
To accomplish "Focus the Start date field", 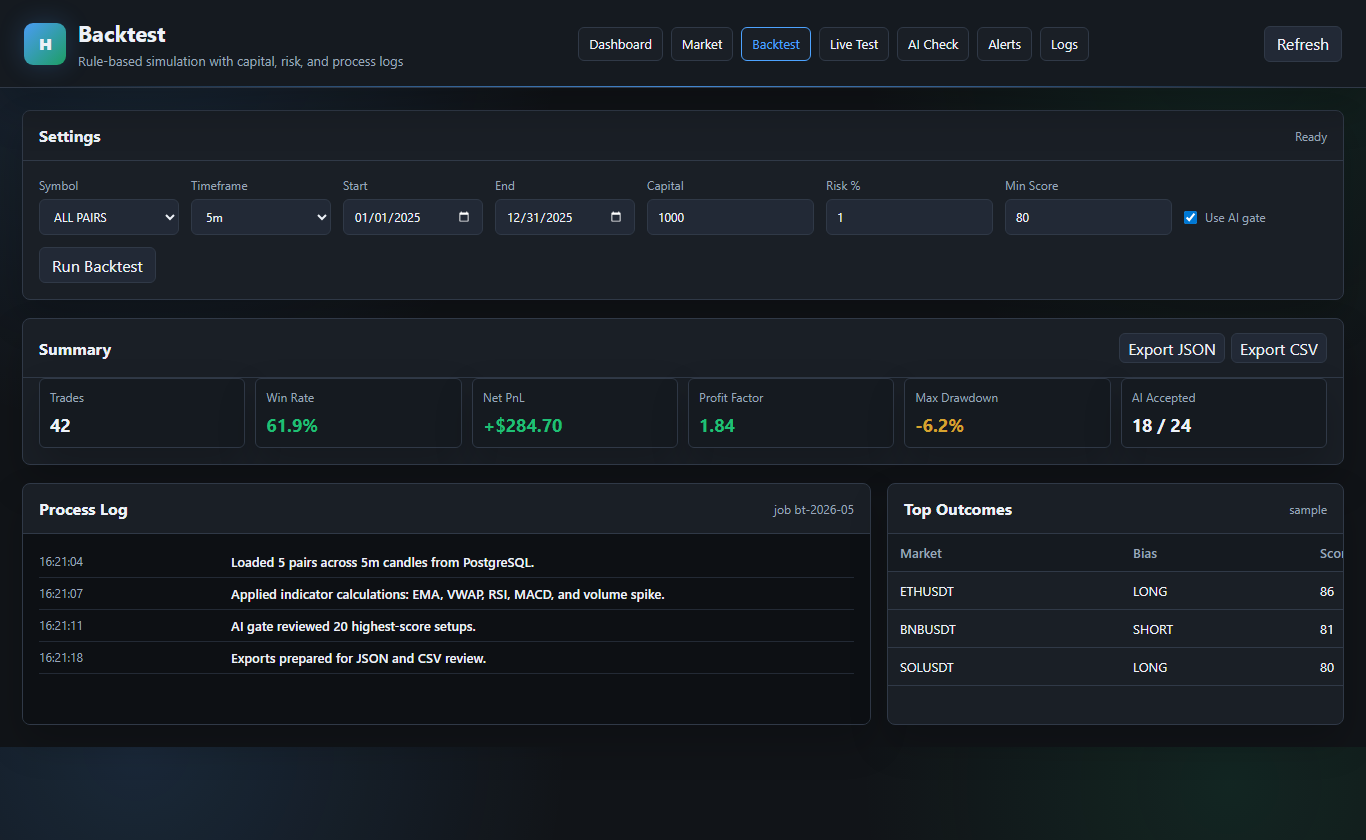I will tap(413, 217).
